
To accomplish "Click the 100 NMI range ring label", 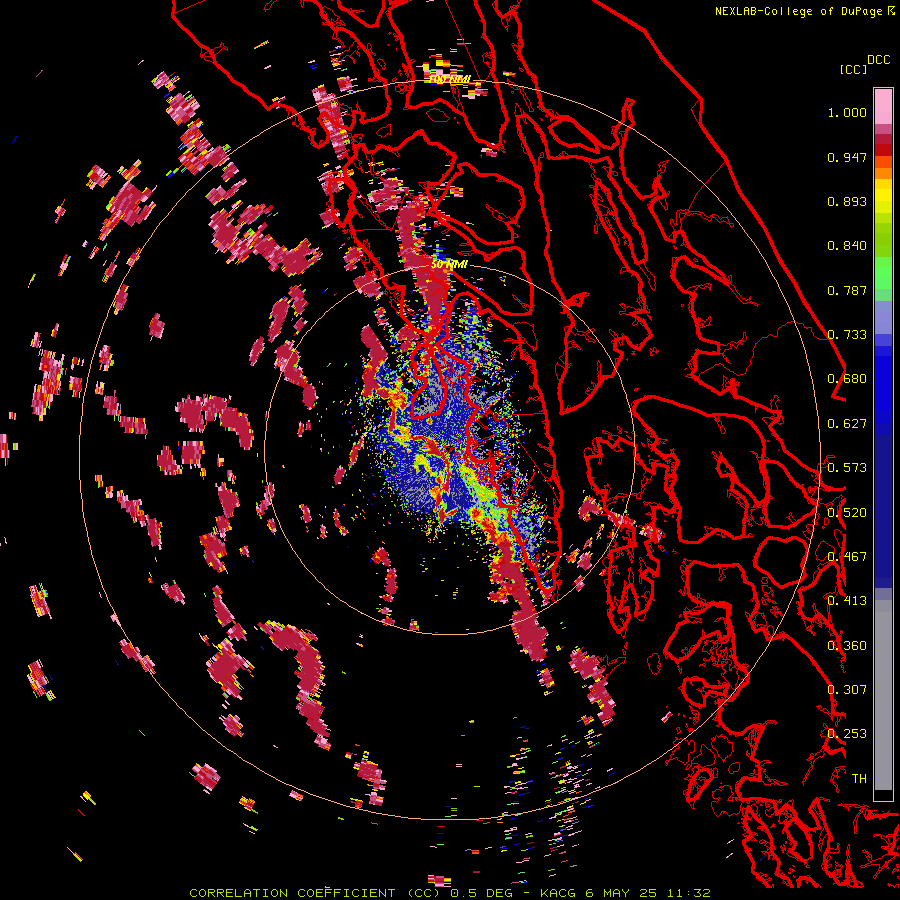I will [x=451, y=79].
